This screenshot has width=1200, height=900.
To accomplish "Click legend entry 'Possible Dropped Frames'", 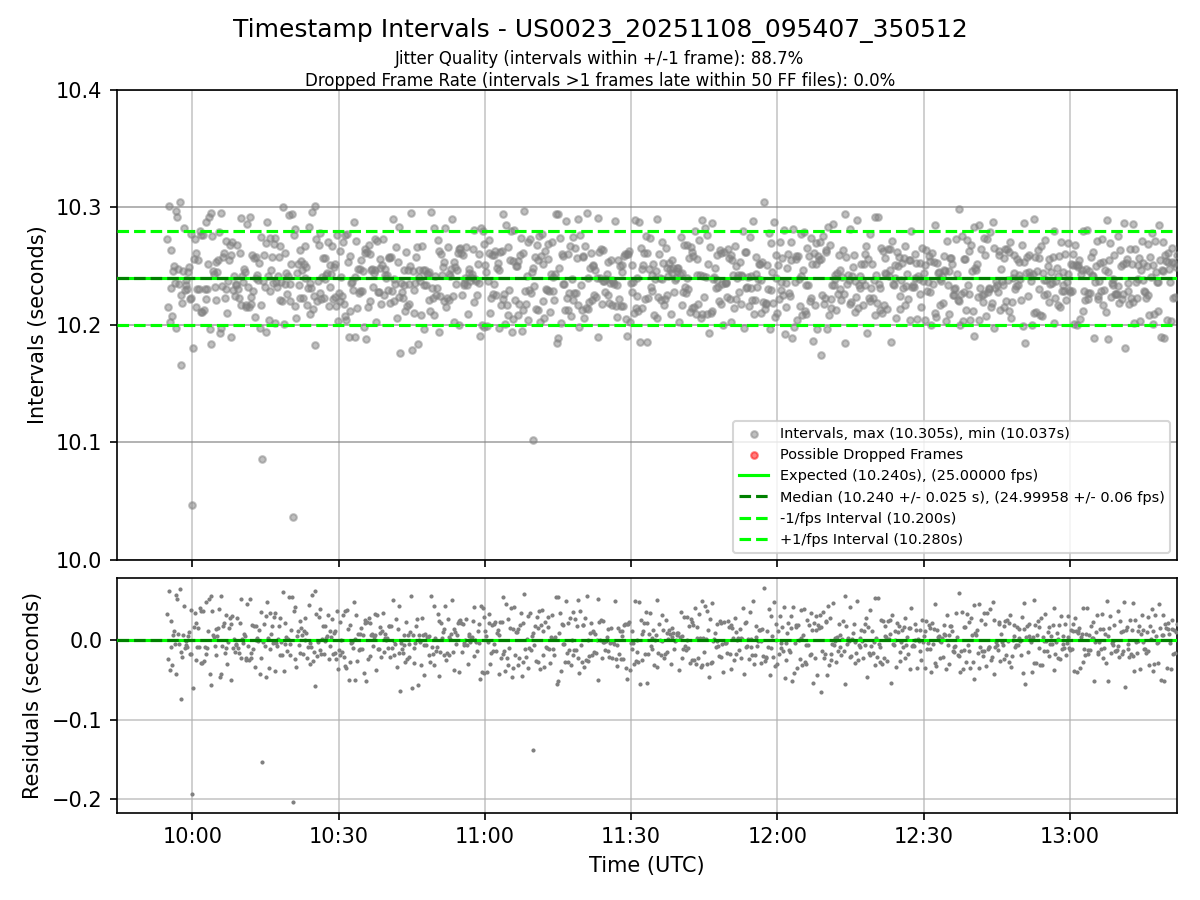I will point(871,454).
